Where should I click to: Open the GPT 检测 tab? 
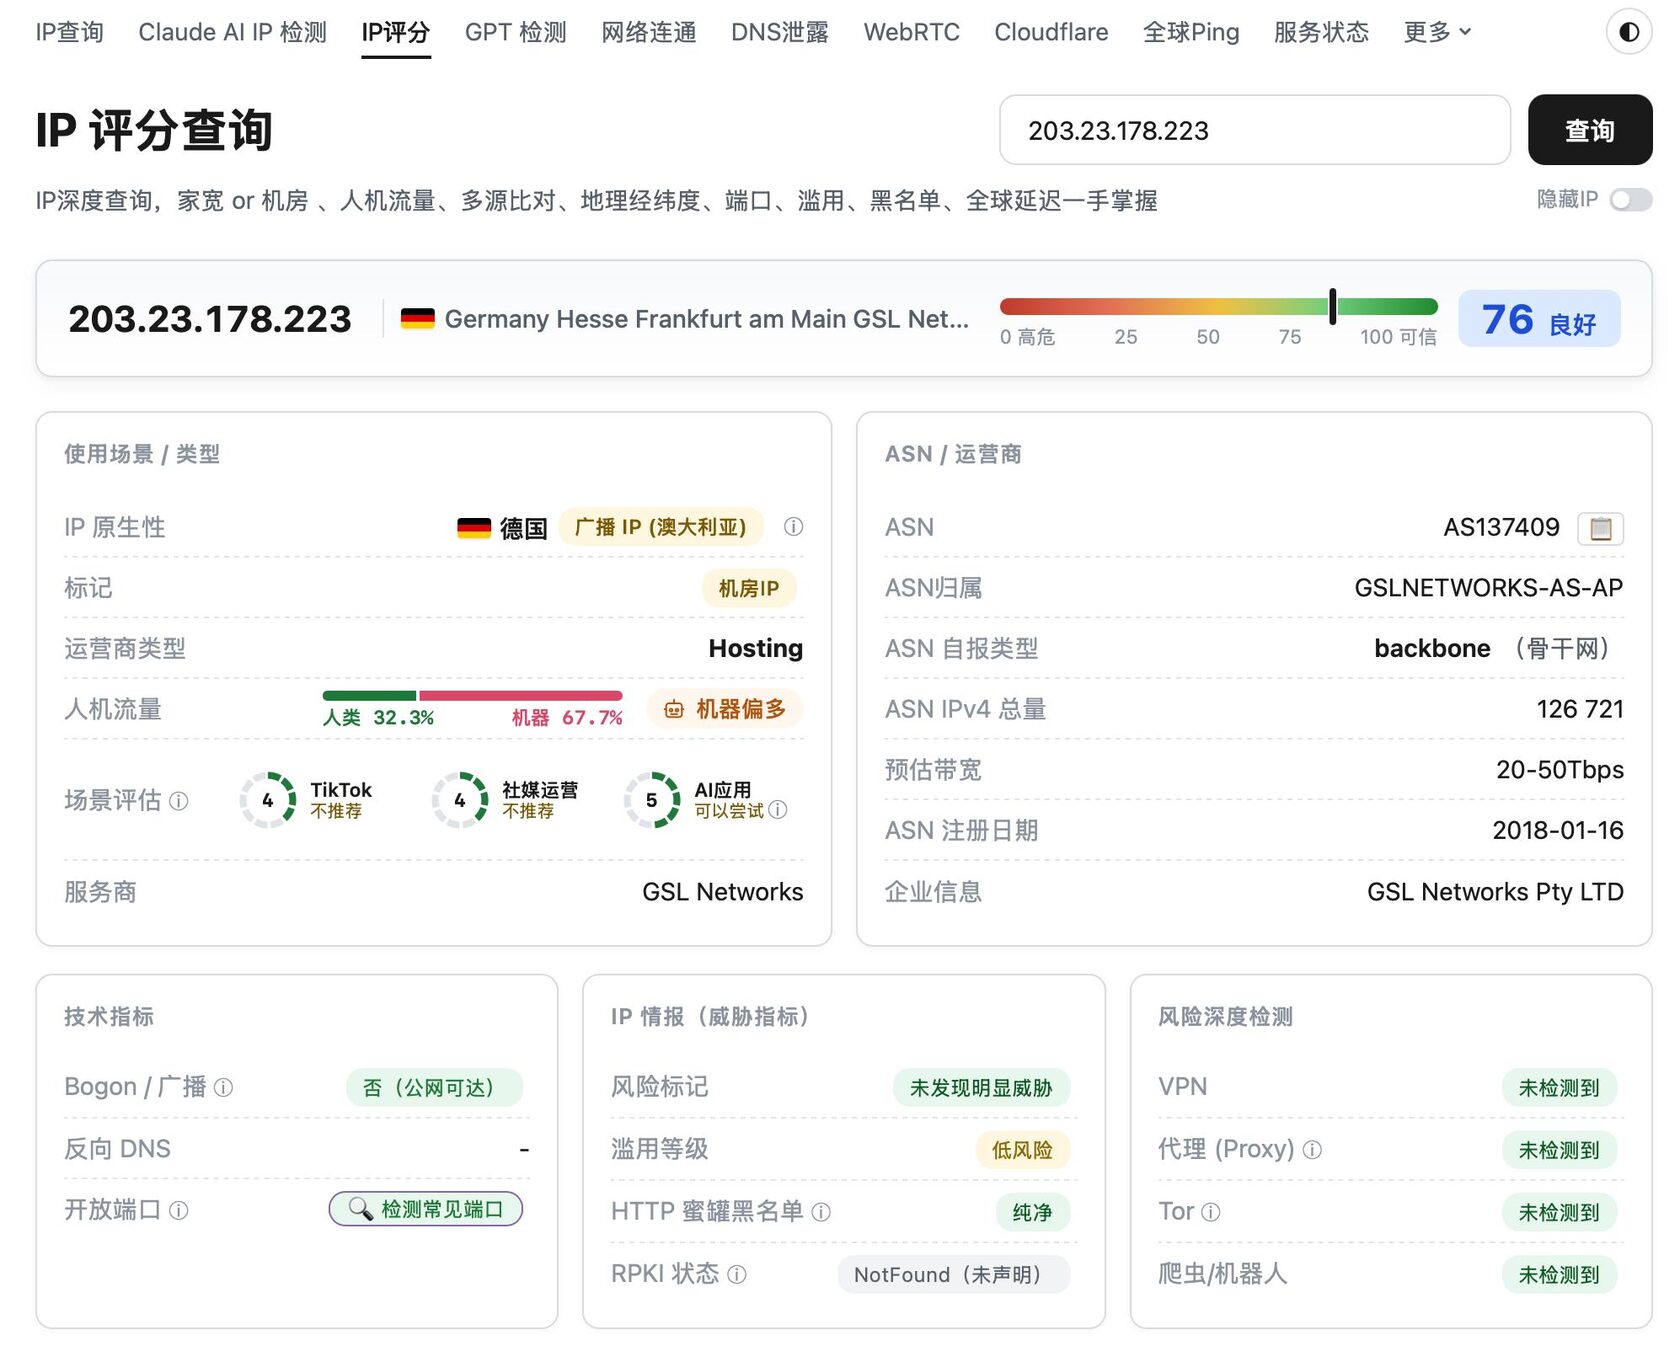pos(516,32)
